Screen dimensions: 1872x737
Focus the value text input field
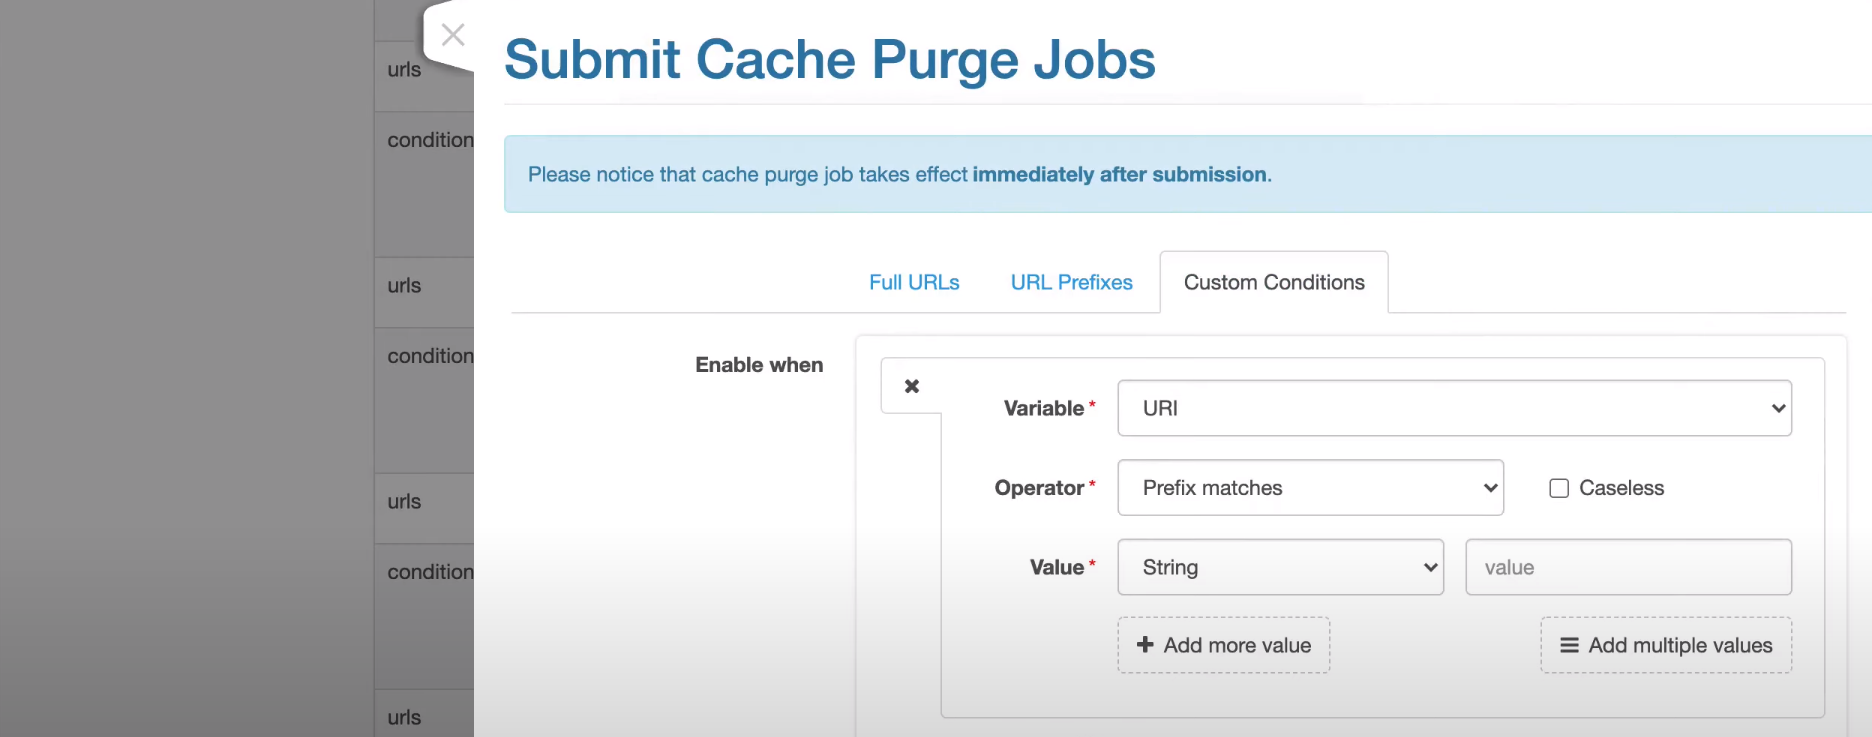1627,567
